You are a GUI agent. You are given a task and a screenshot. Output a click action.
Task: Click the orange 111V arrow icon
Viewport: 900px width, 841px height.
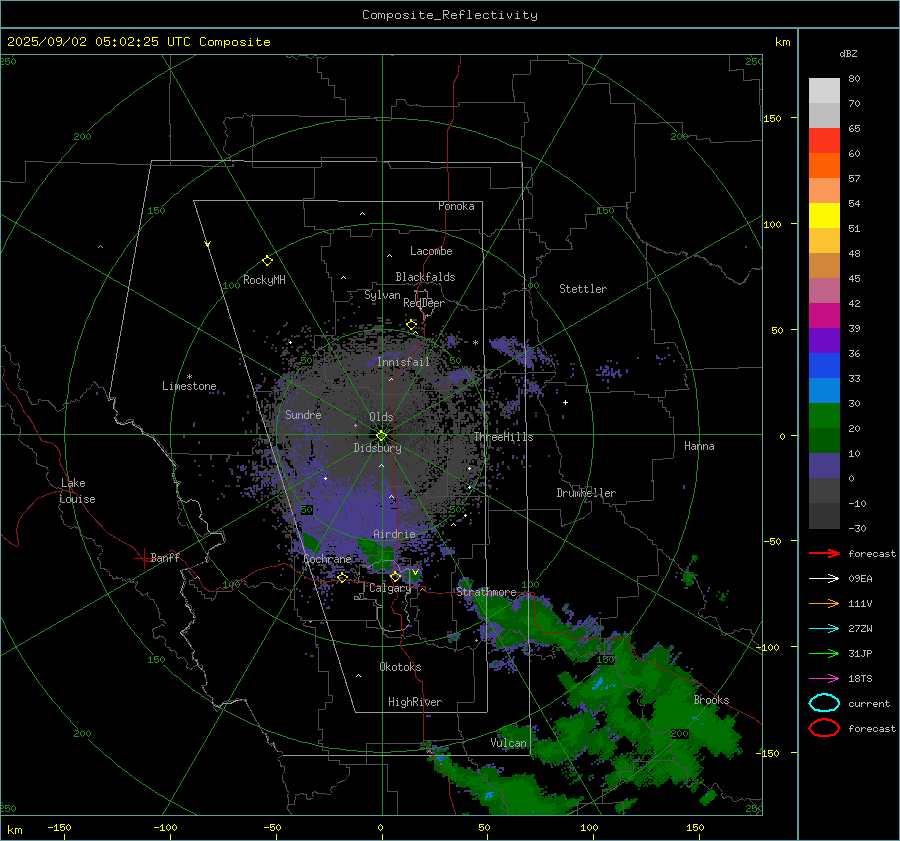824,603
